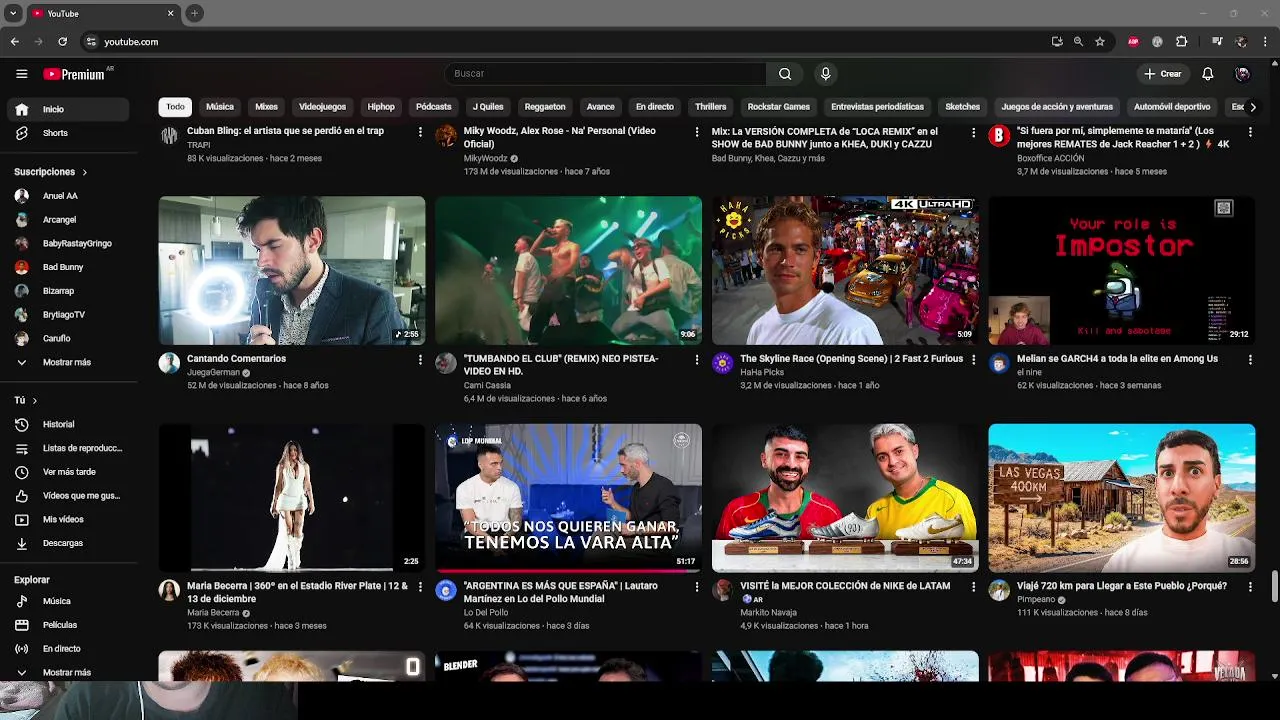Show more category chips with arrow
This screenshot has width=1280, height=720.
coord(1252,107)
